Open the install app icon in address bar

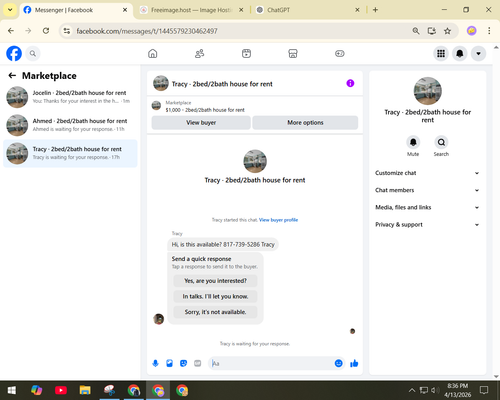[x=432, y=31]
